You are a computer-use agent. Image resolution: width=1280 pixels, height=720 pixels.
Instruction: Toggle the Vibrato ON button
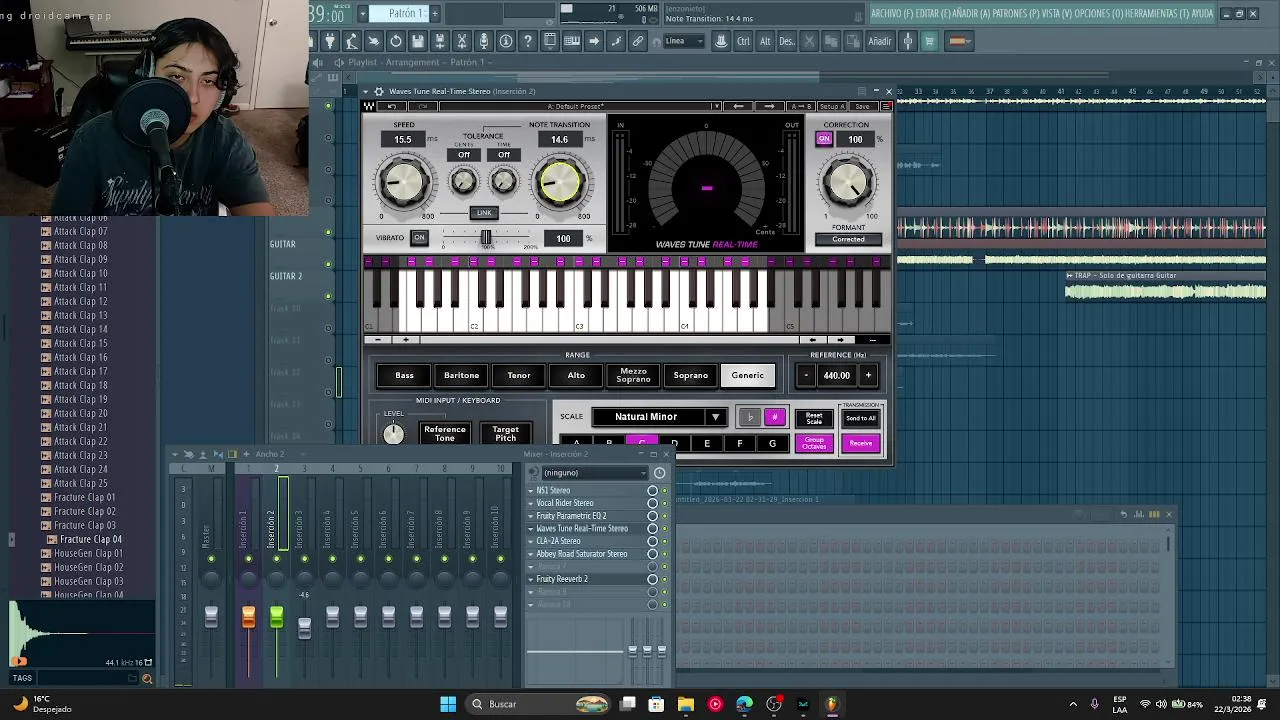point(419,238)
